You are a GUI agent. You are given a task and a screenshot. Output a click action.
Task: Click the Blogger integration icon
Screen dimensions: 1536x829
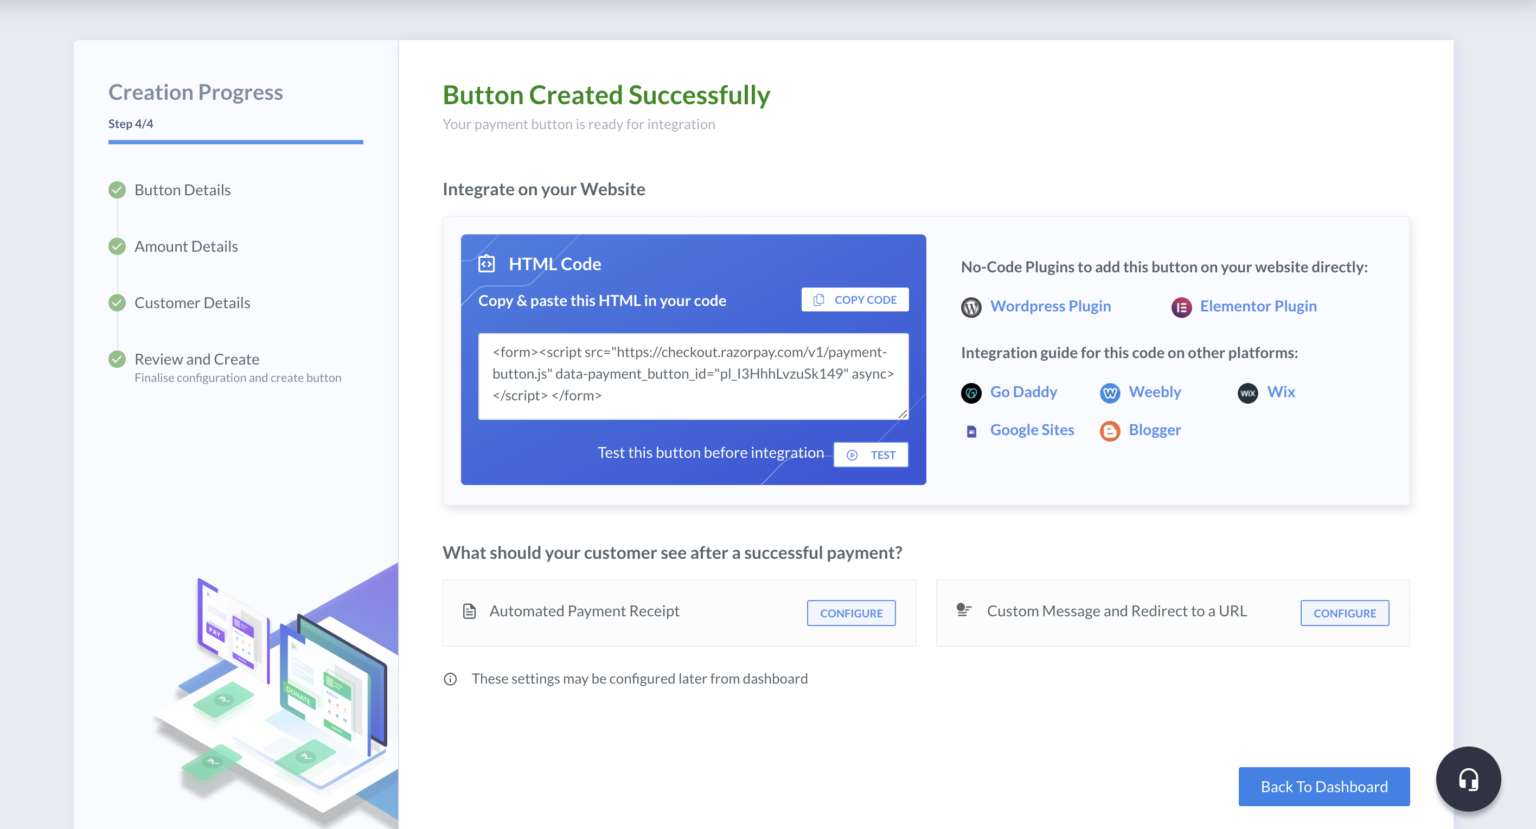(1110, 430)
